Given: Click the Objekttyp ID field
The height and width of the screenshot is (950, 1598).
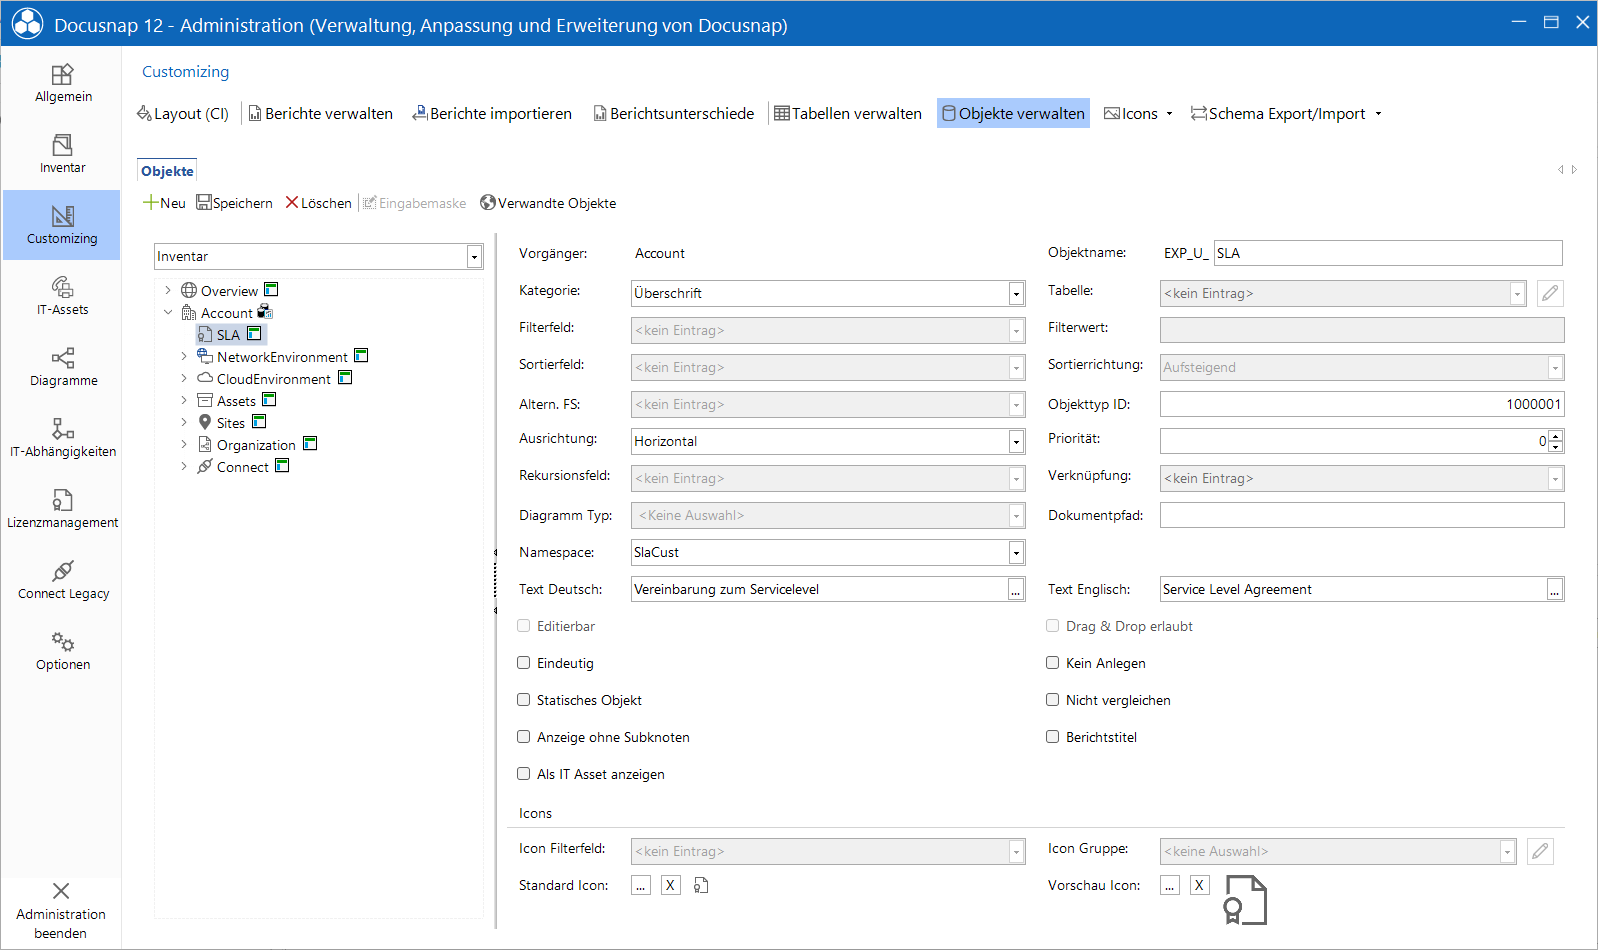Looking at the screenshot, I should tap(1362, 404).
